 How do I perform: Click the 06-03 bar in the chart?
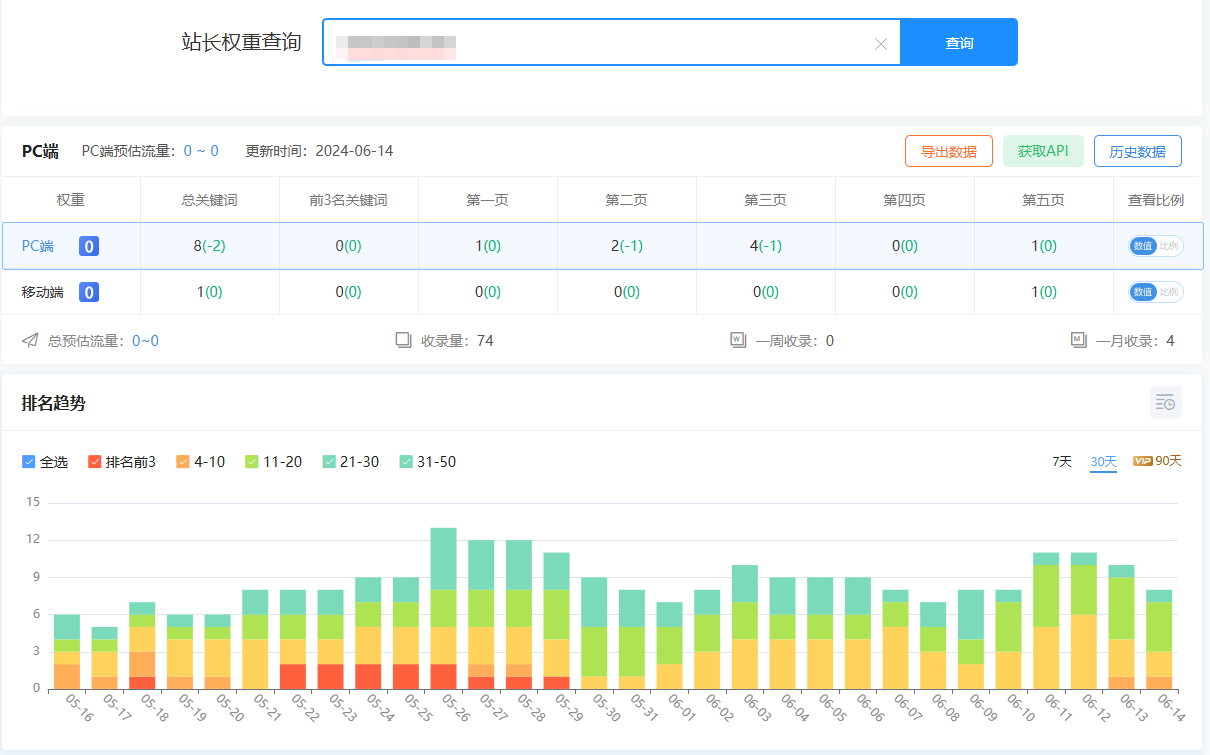745,627
